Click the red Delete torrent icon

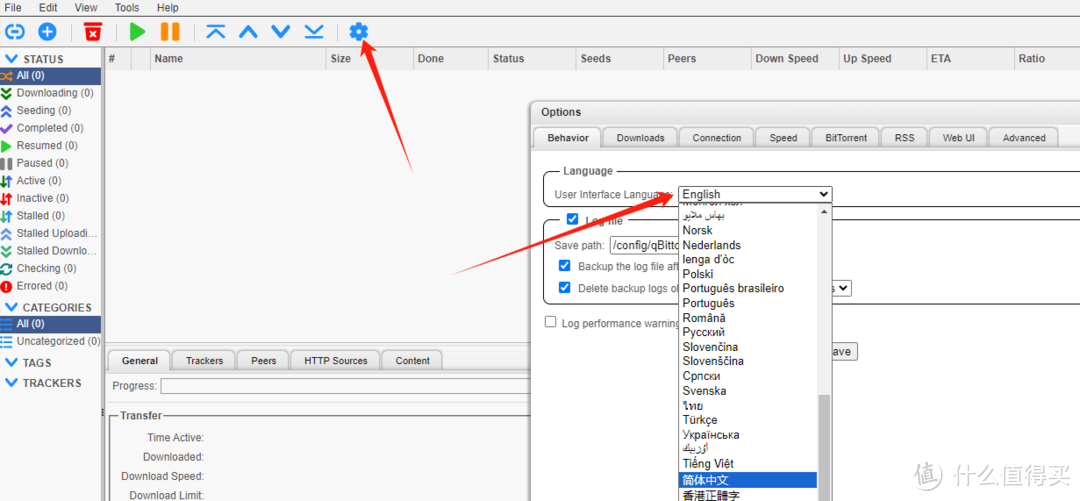pyautogui.click(x=93, y=32)
